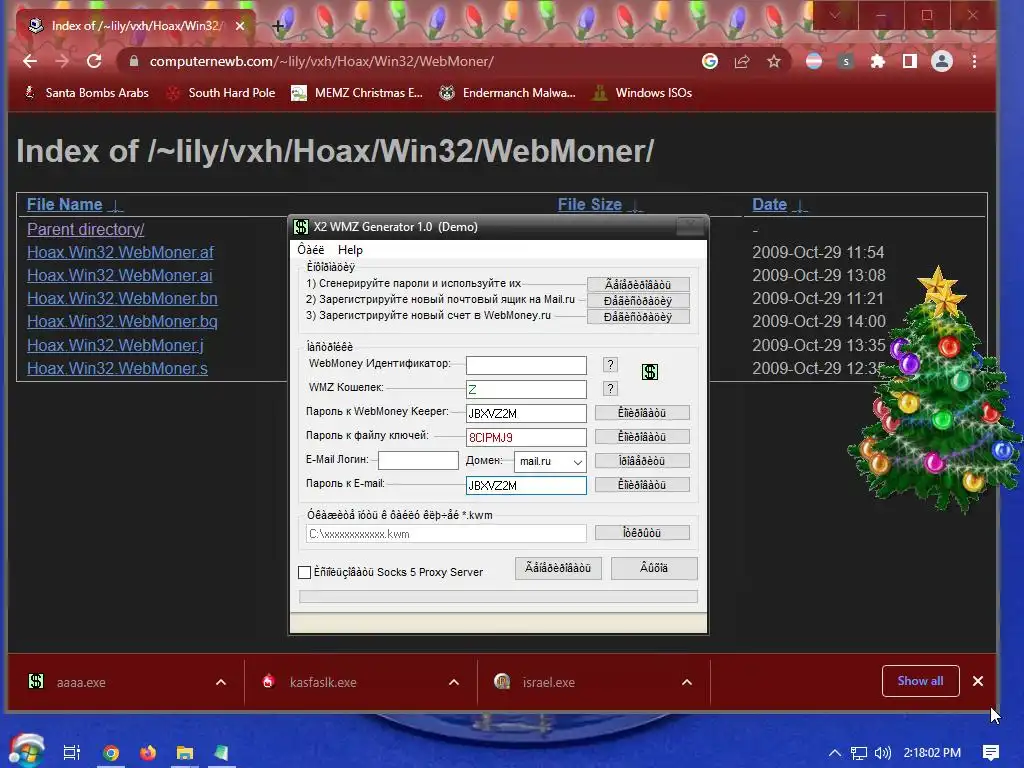
Task: Open the first menu in WMZ Generator
Action: tap(311, 249)
